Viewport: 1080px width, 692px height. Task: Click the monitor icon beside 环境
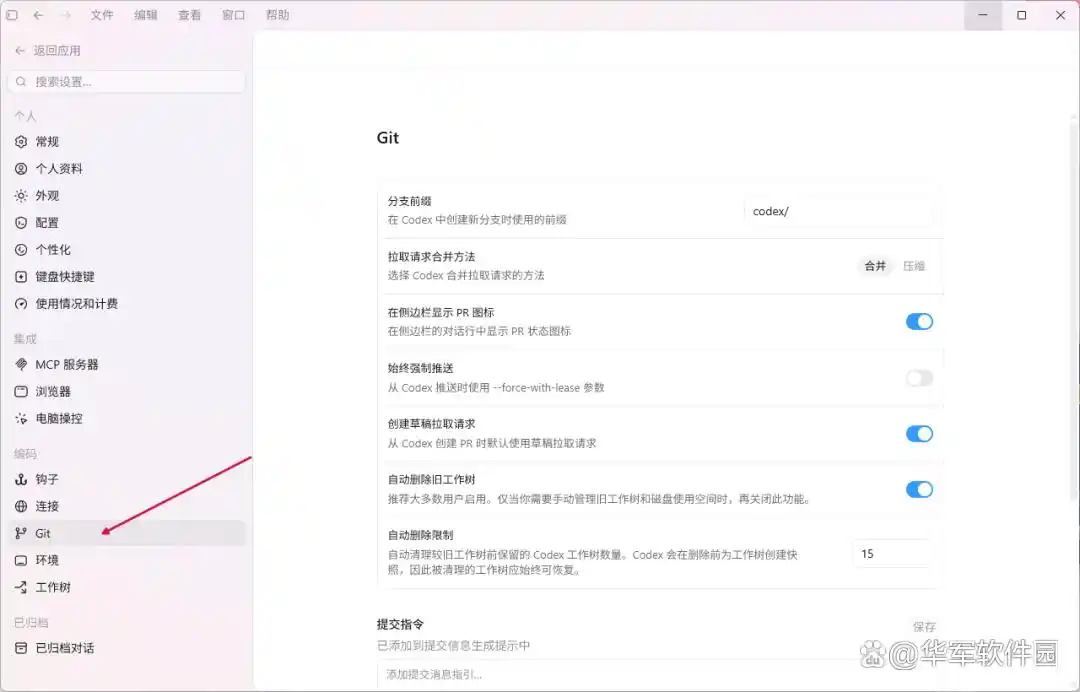point(21,560)
